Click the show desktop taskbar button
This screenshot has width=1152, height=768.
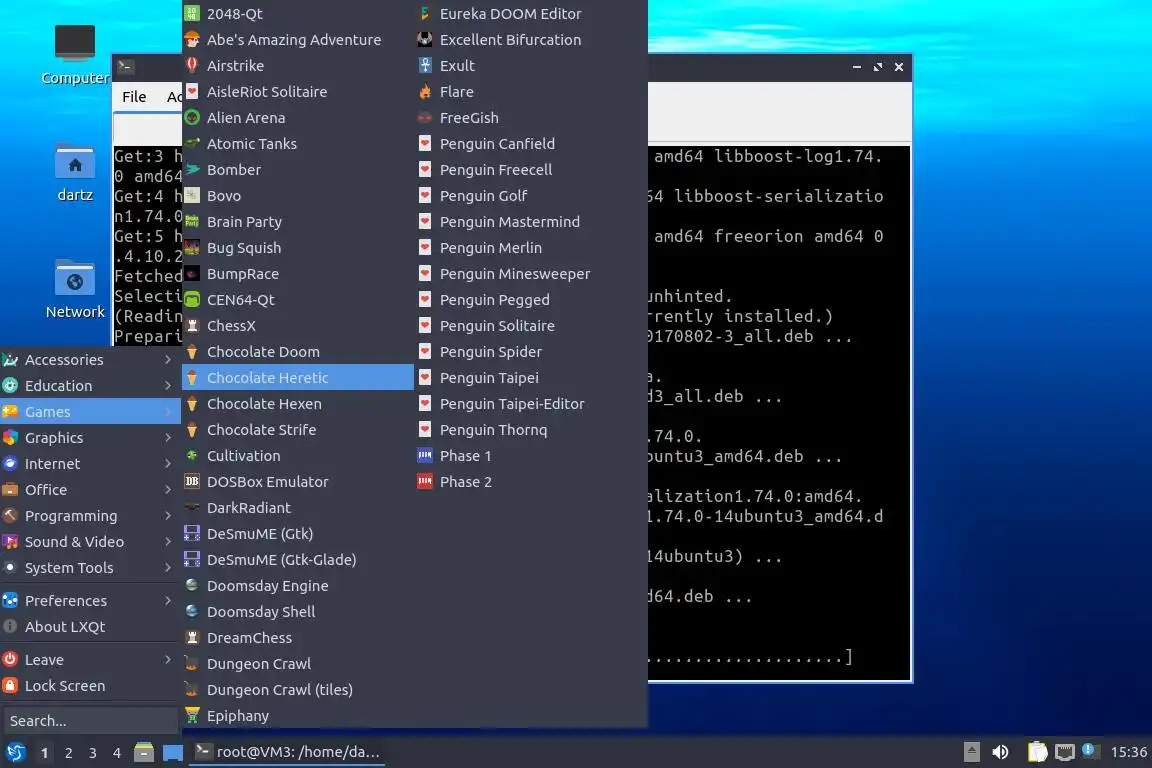(173, 753)
